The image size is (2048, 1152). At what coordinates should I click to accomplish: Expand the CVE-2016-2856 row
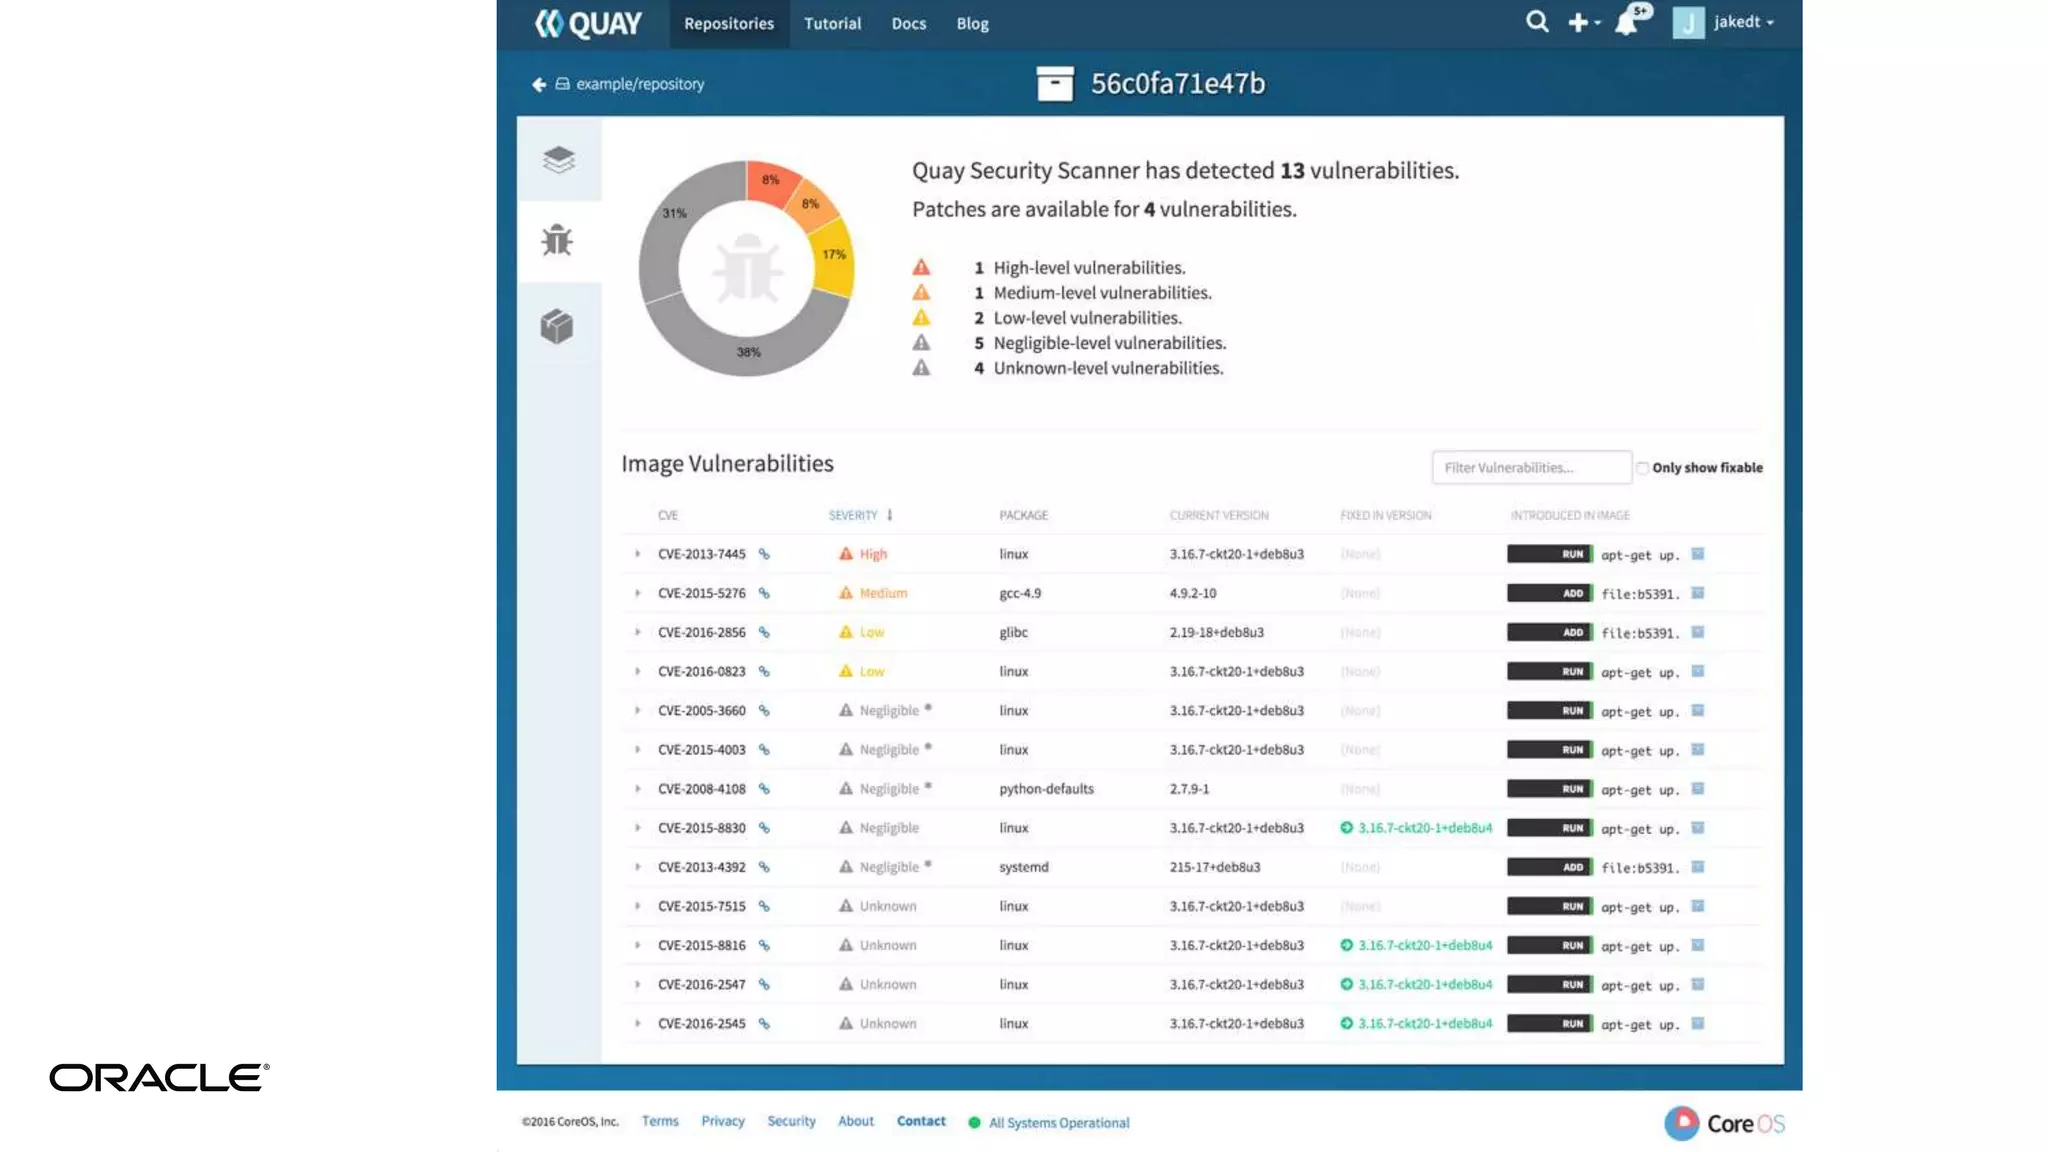[637, 632]
